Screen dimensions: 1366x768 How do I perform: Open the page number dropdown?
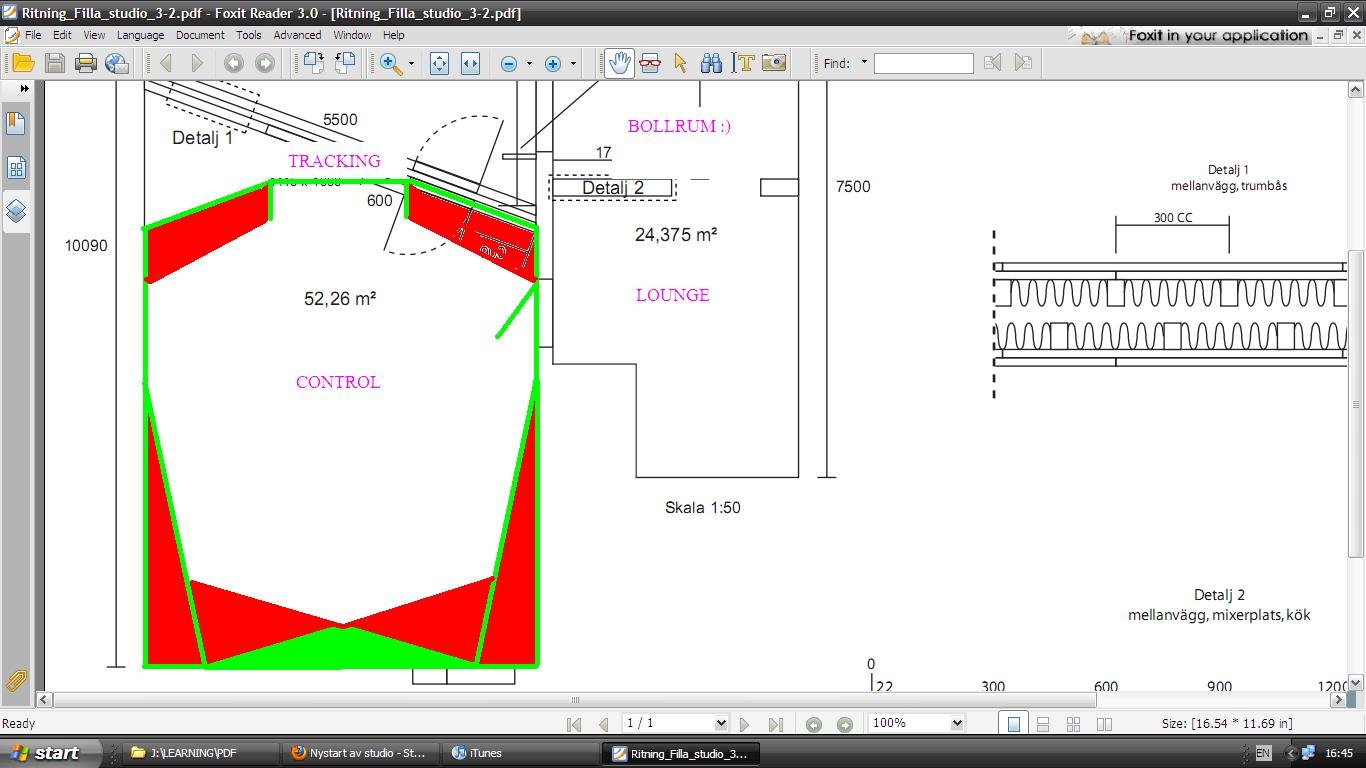720,723
